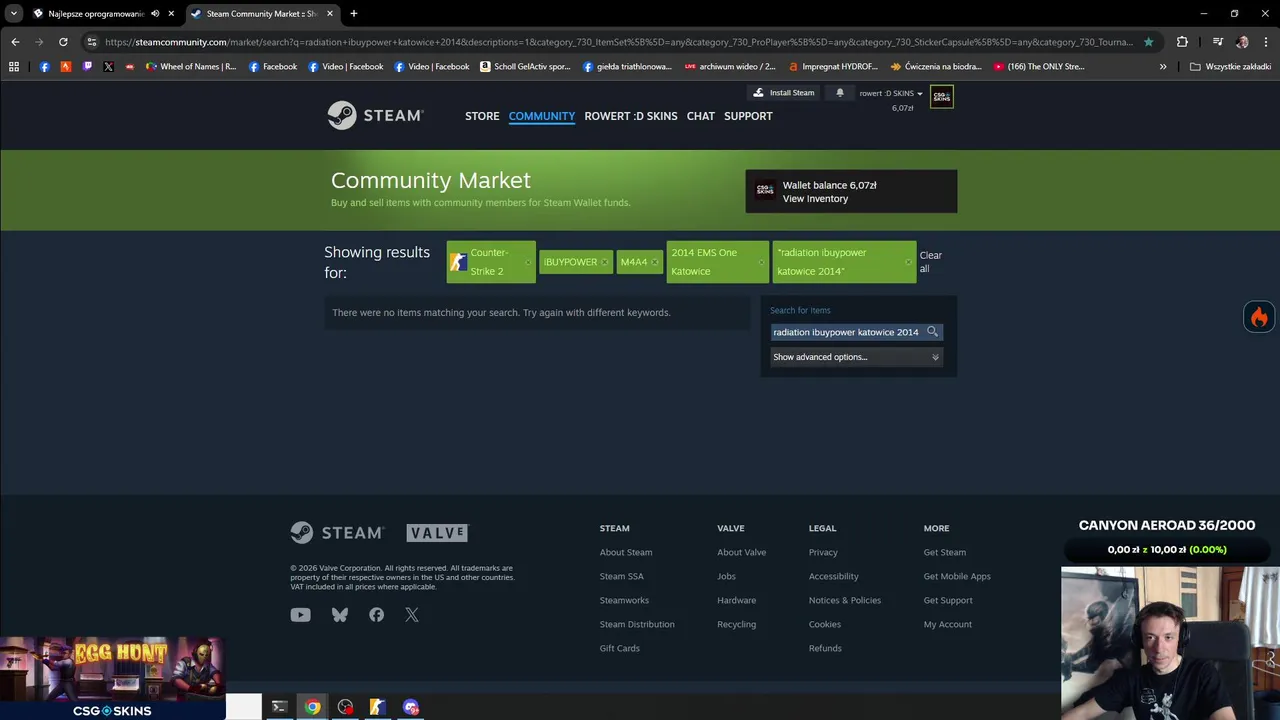Click the magnifier search icon in item search
1280x720 pixels.
tap(932, 332)
